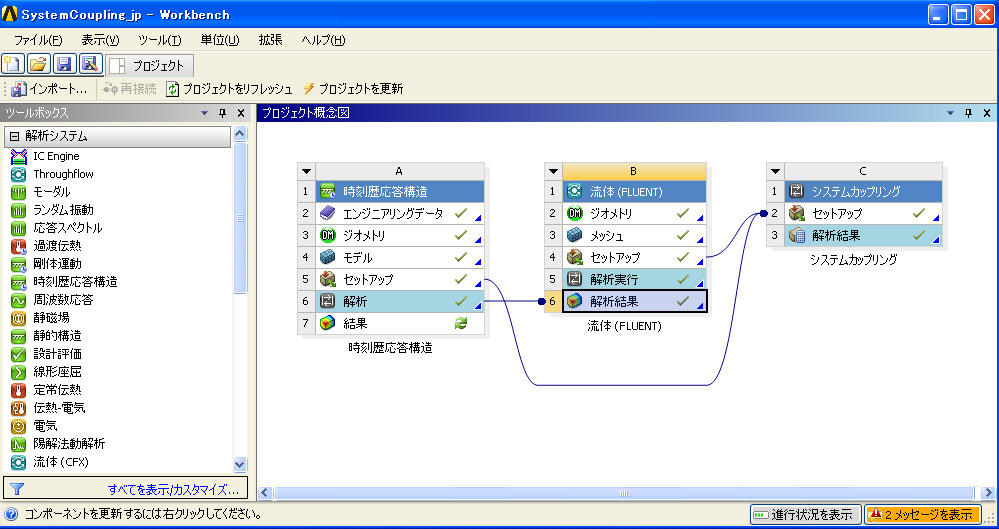Click schematic scrollbar right arrow

click(988, 493)
